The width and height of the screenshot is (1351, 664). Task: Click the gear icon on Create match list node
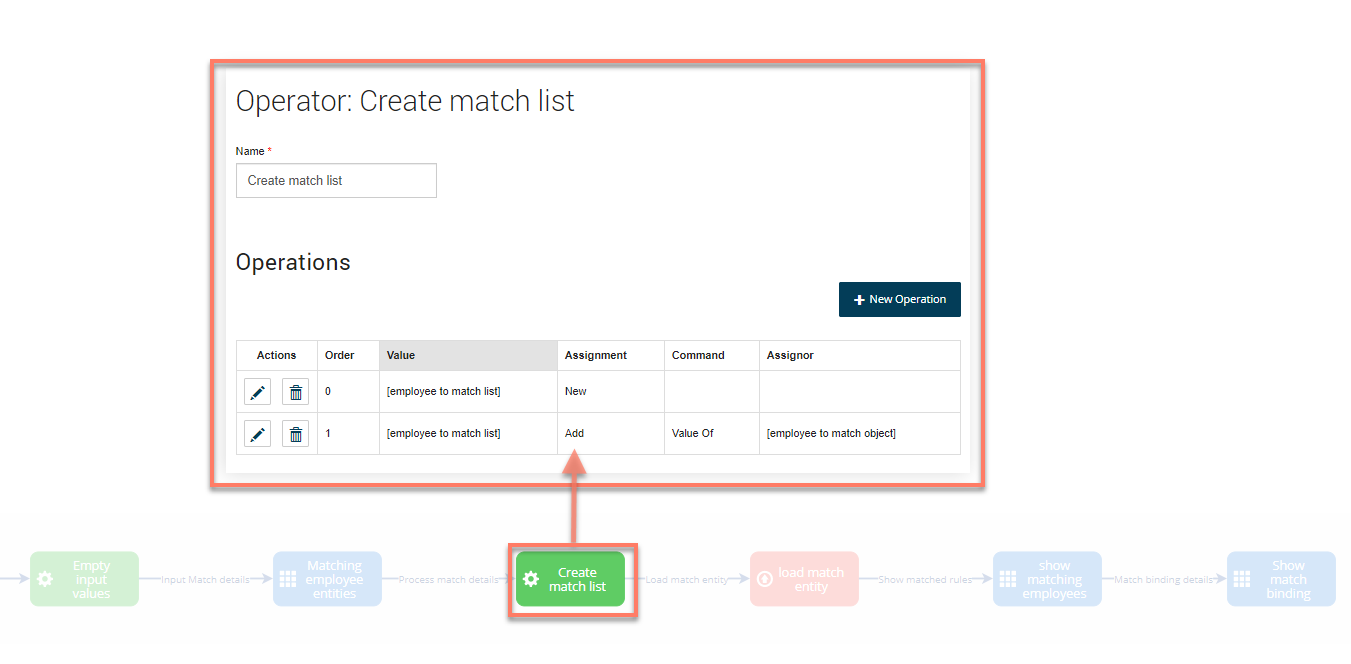[531, 578]
